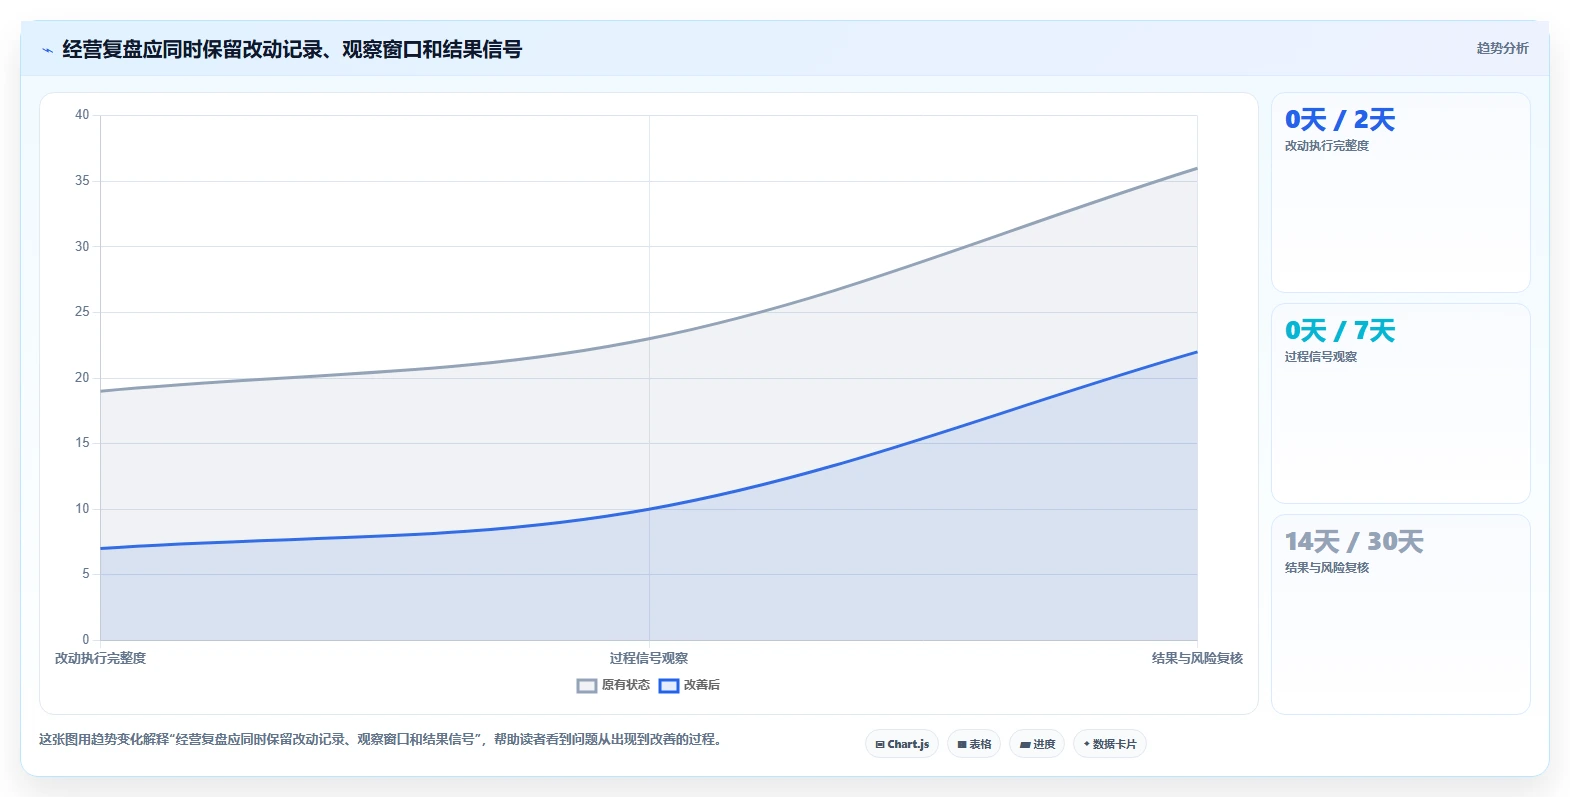Click the 趋势分析 label in header

coord(1502,48)
